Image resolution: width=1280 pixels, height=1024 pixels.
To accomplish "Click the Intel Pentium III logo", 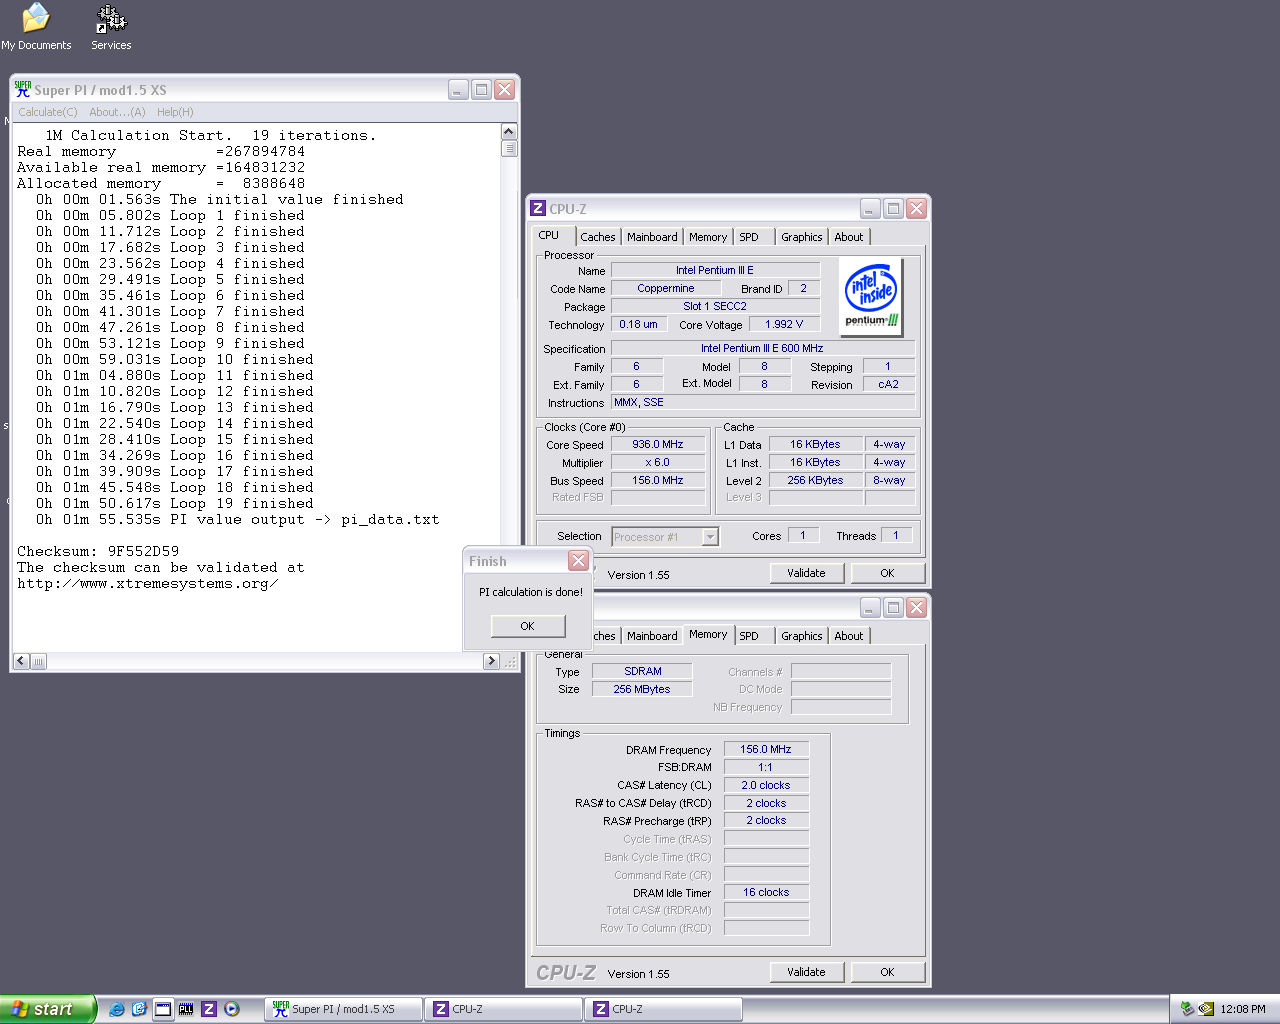I will click(x=872, y=296).
